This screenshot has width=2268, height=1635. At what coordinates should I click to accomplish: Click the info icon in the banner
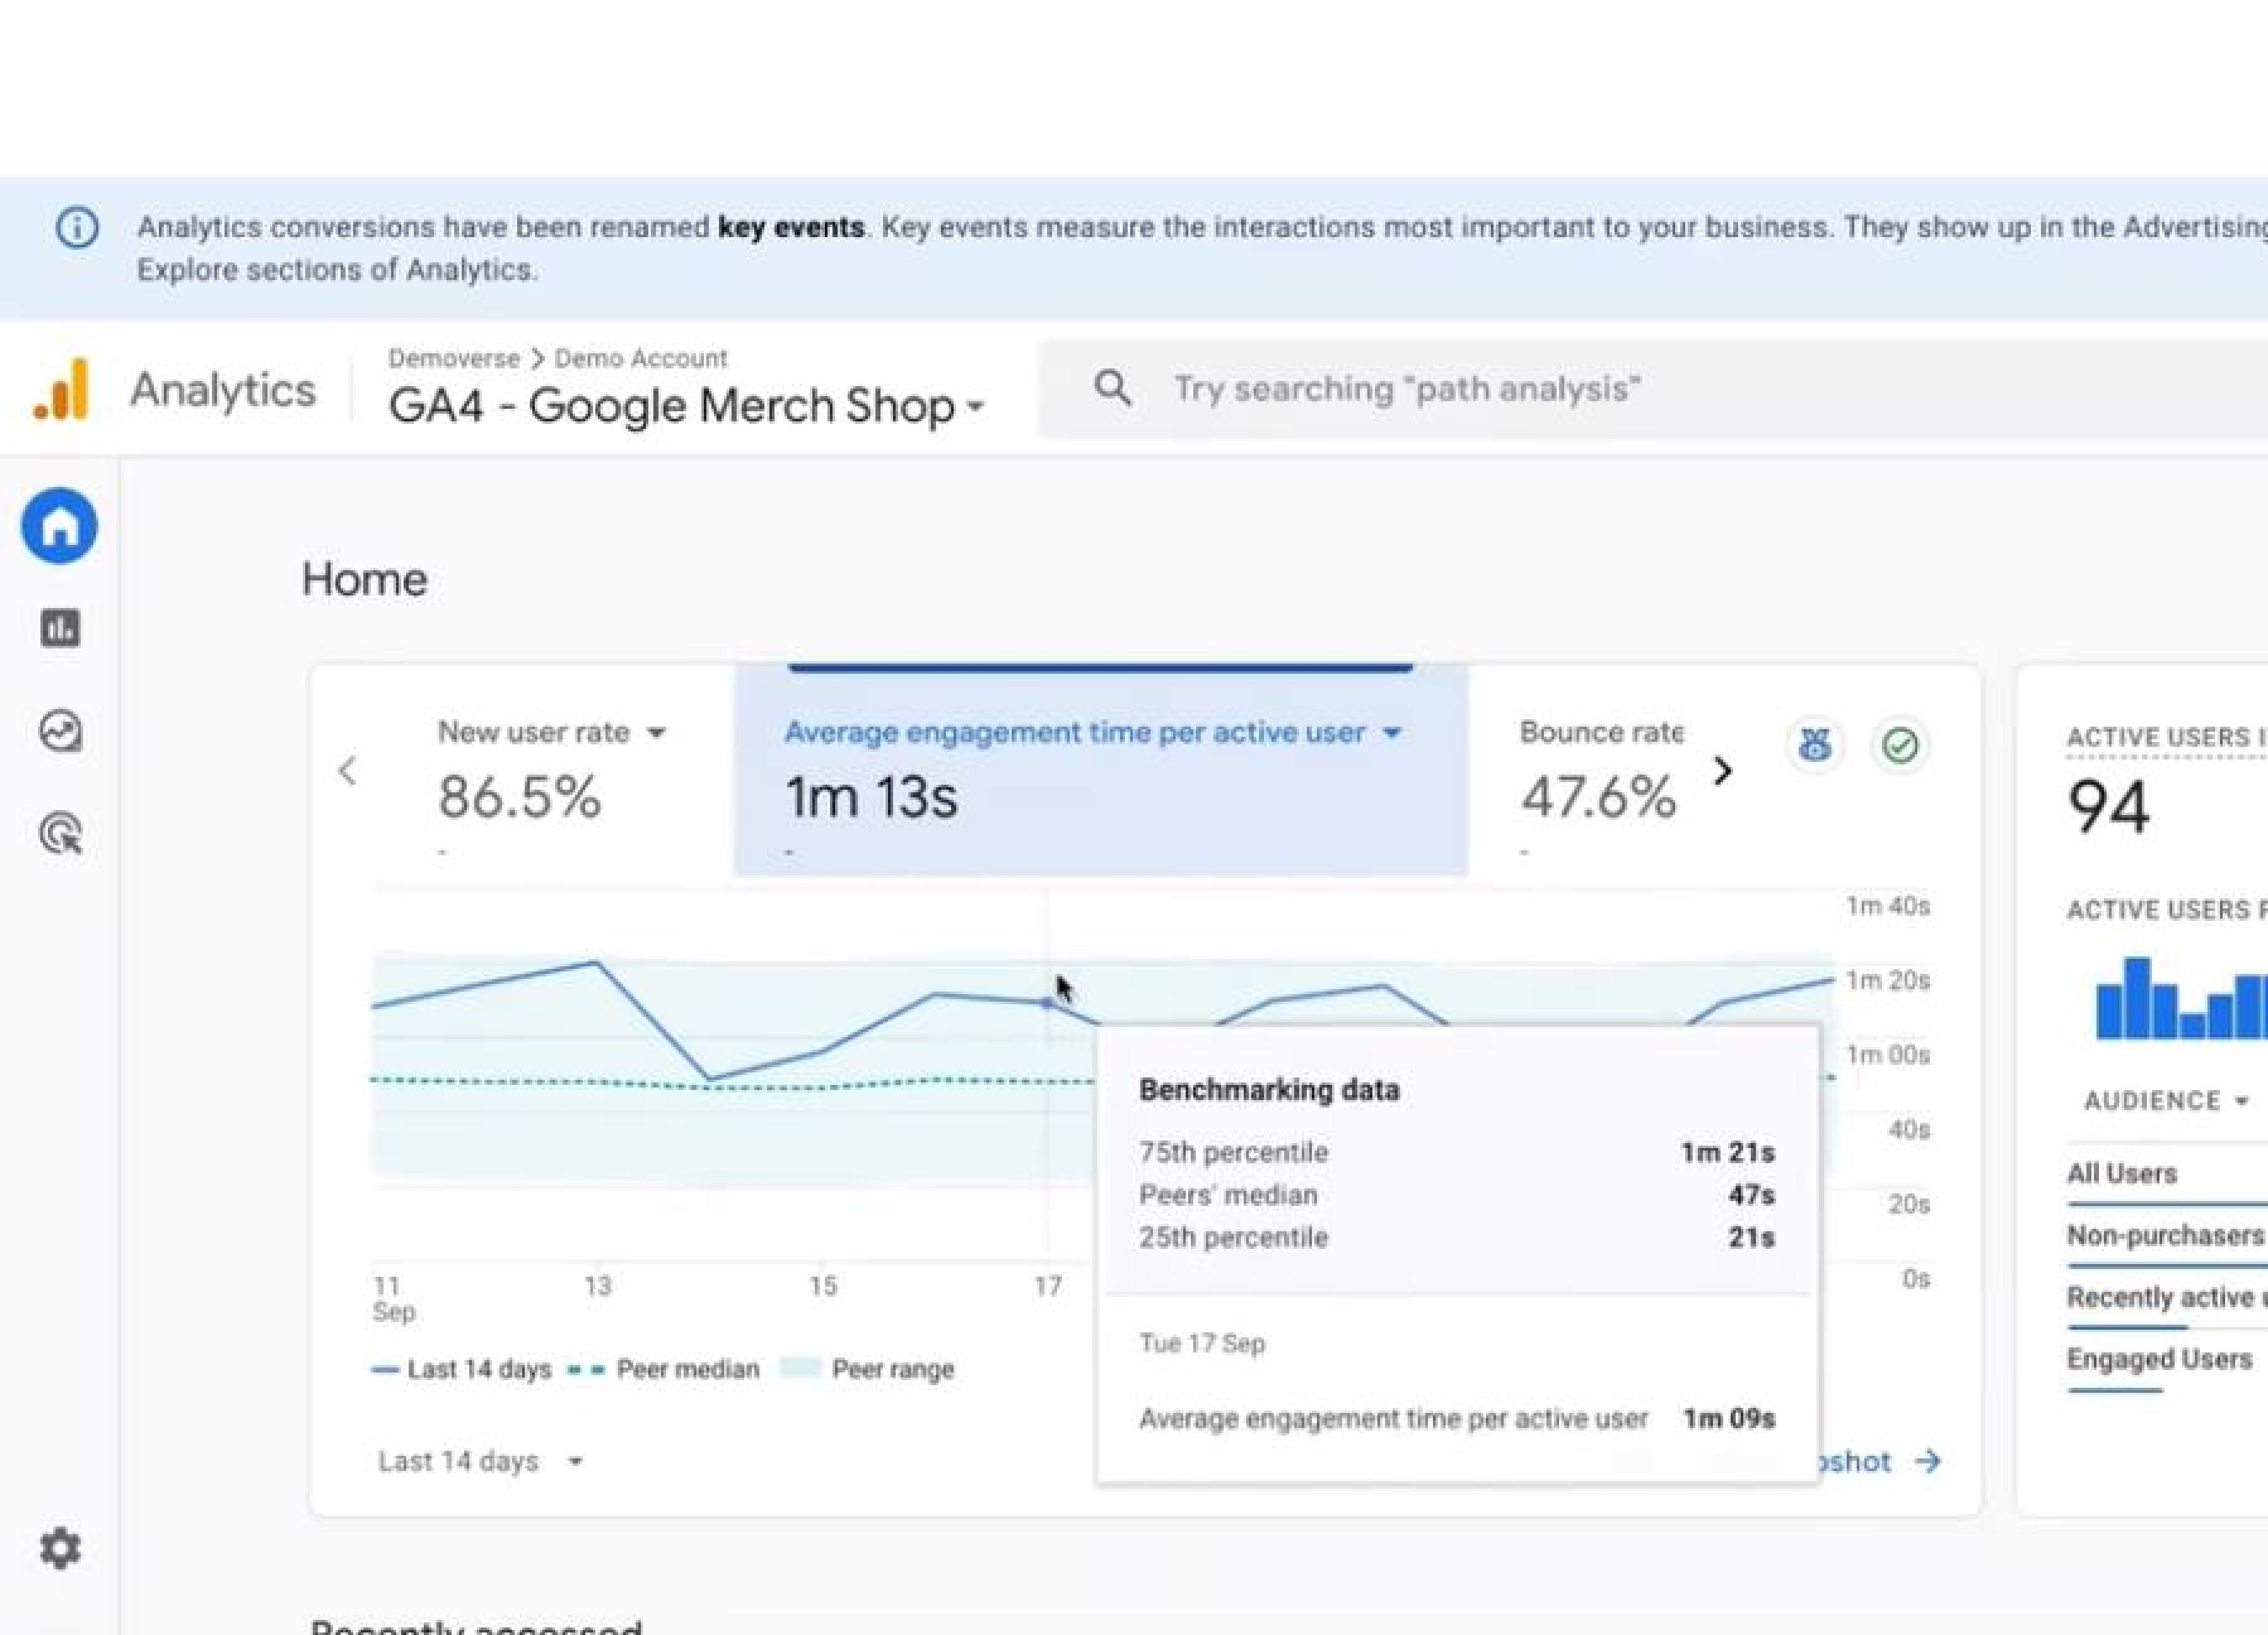[x=77, y=227]
